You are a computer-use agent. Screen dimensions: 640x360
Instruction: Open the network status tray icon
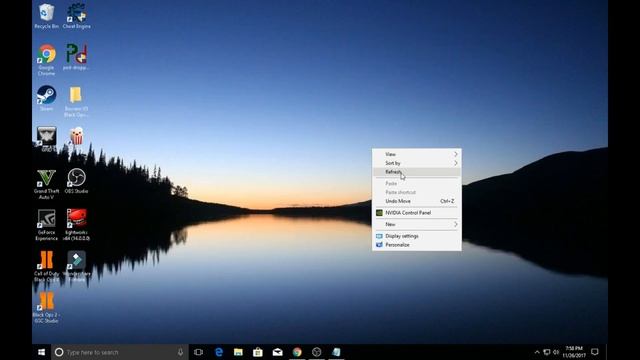[x=547, y=352]
